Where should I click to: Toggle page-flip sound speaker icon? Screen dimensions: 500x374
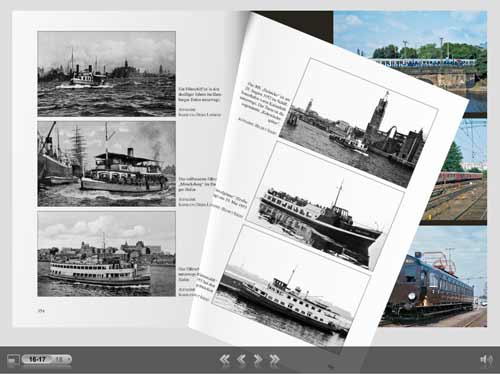pyautogui.click(x=486, y=359)
